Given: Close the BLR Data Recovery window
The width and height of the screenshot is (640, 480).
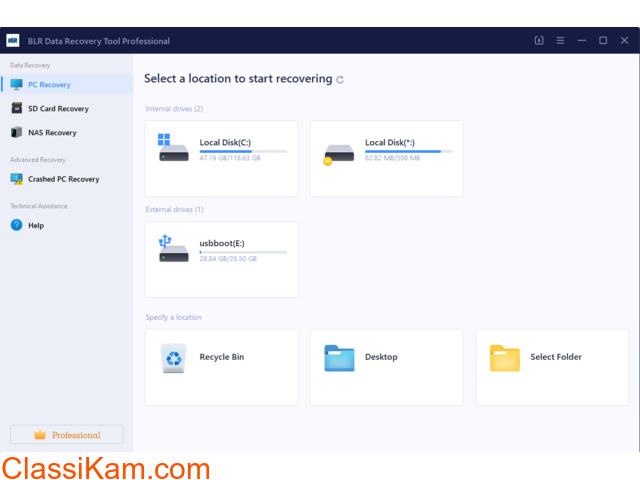Looking at the screenshot, I should point(624,40).
